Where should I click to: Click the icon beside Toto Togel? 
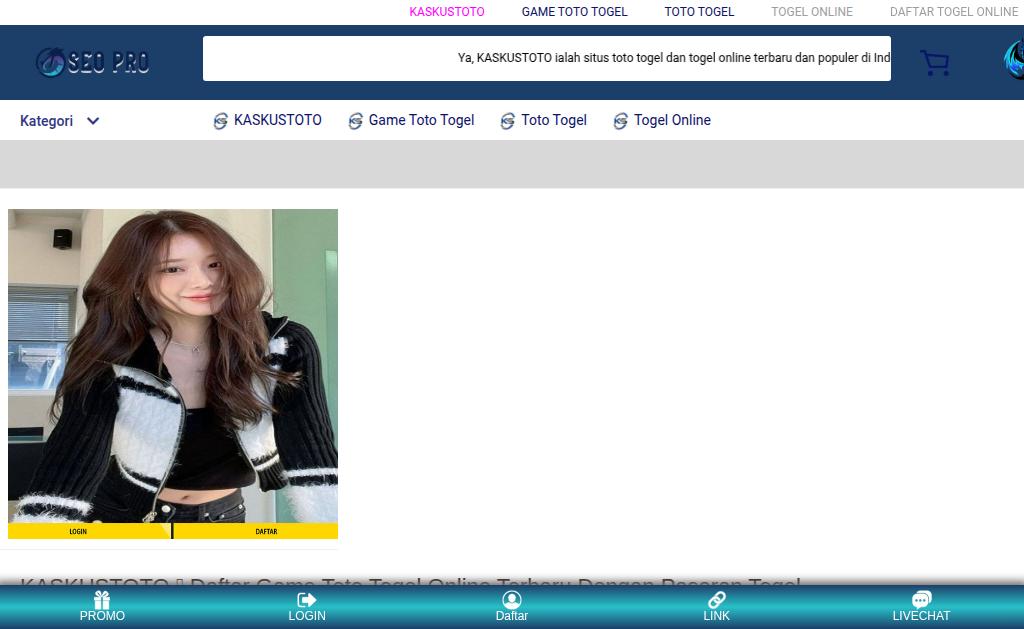pyautogui.click(x=507, y=121)
